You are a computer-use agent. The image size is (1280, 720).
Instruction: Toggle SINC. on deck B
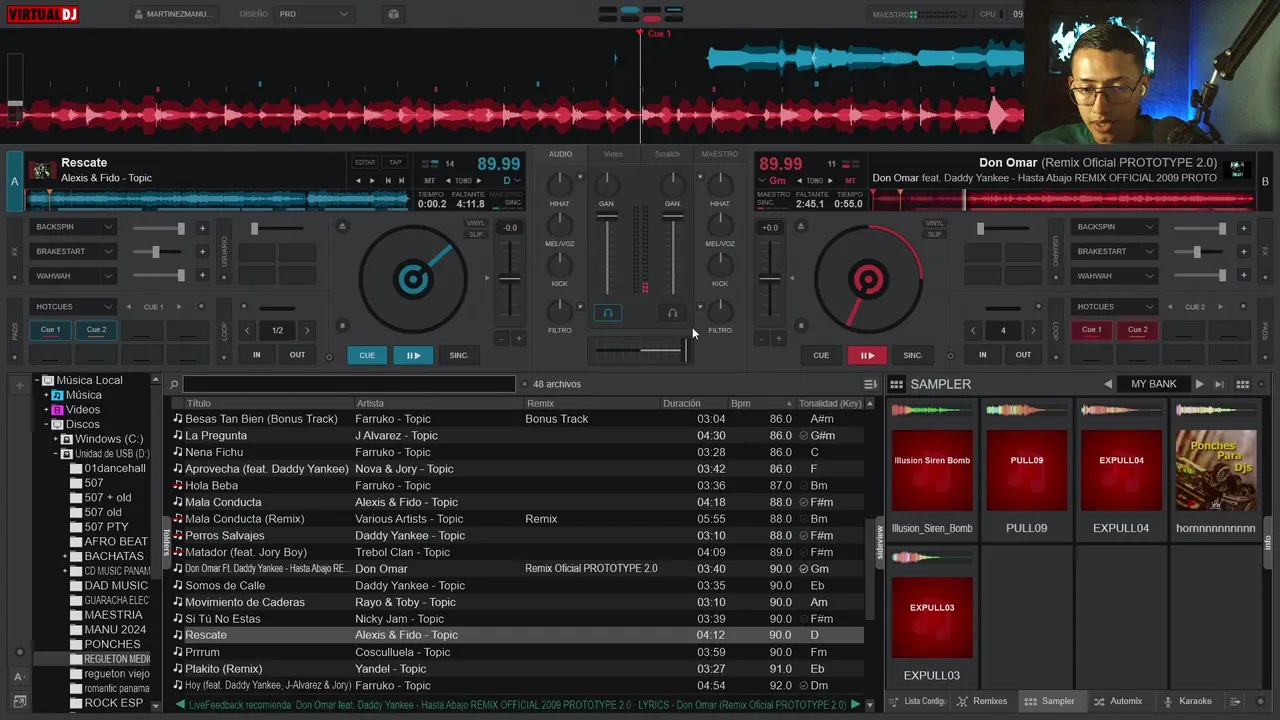tap(913, 355)
